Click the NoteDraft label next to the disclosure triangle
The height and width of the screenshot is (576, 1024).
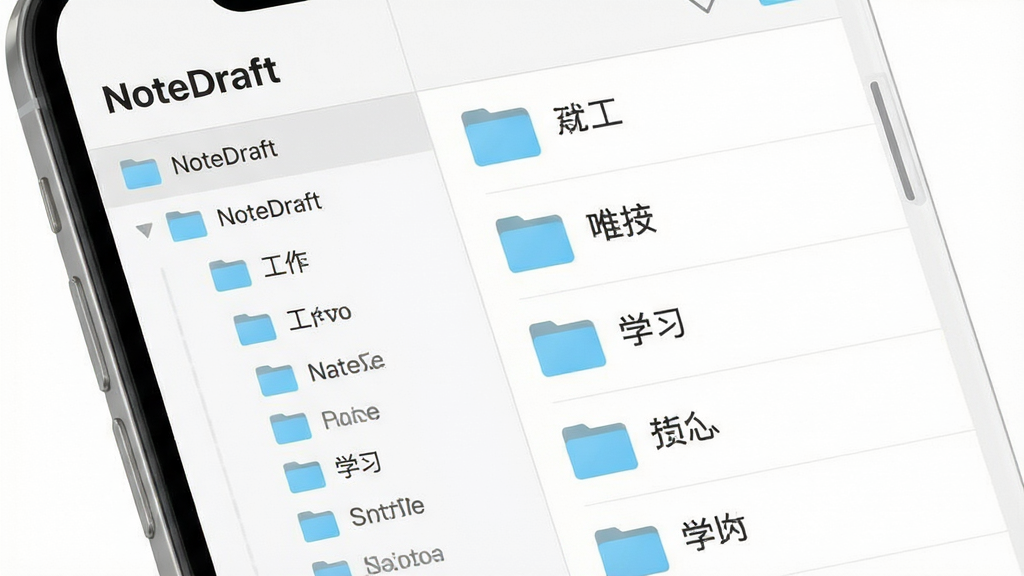tap(269, 209)
